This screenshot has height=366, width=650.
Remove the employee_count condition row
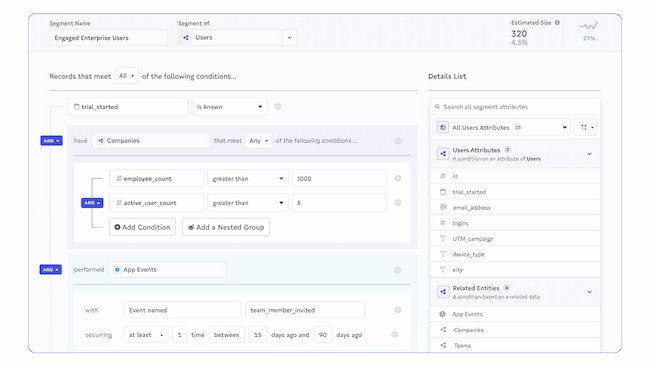[398, 178]
